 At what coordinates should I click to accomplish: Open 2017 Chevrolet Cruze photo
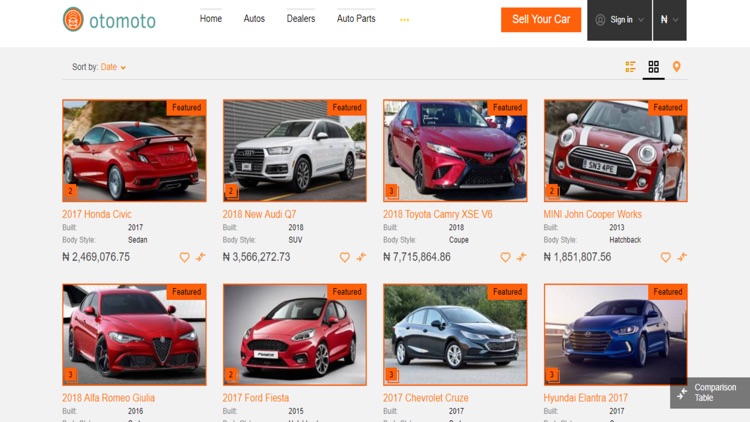click(455, 334)
